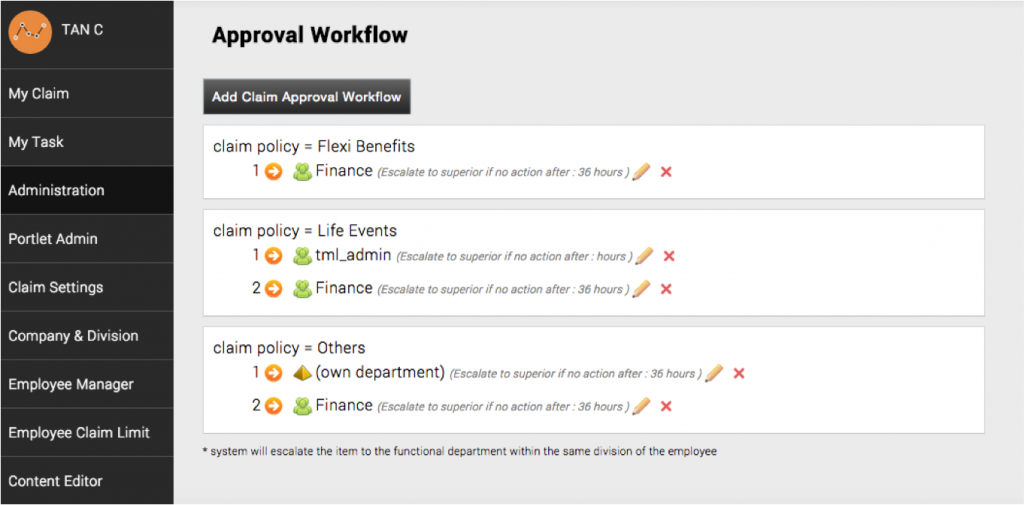Image resolution: width=1024 pixels, height=505 pixels.
Task: Open Content Editor in sidebar
Action: click(87, 481)
